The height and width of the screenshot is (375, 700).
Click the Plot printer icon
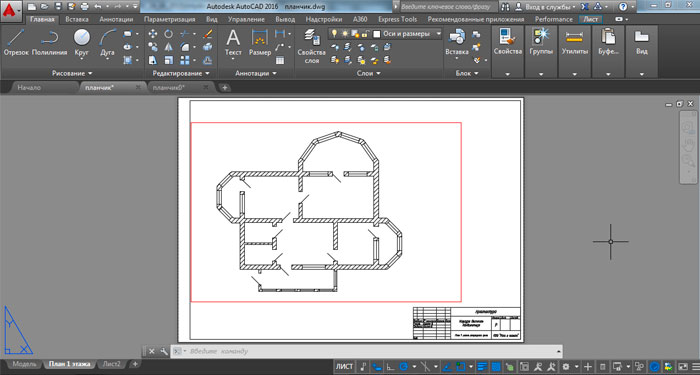(x=84, y=7)
